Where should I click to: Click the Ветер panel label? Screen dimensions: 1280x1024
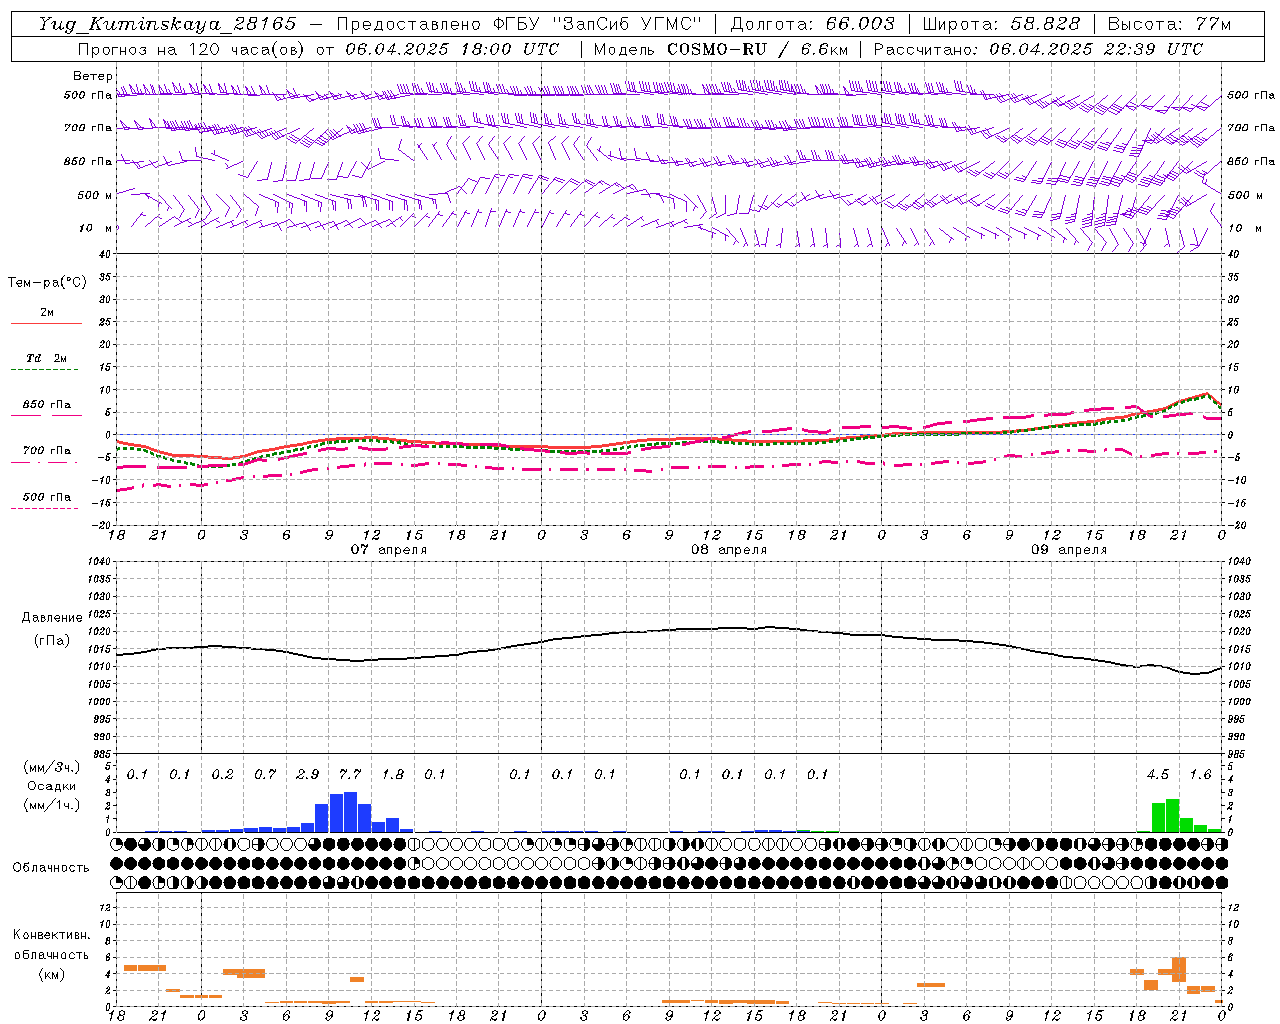pyautogui.click(x=92, y=76)
